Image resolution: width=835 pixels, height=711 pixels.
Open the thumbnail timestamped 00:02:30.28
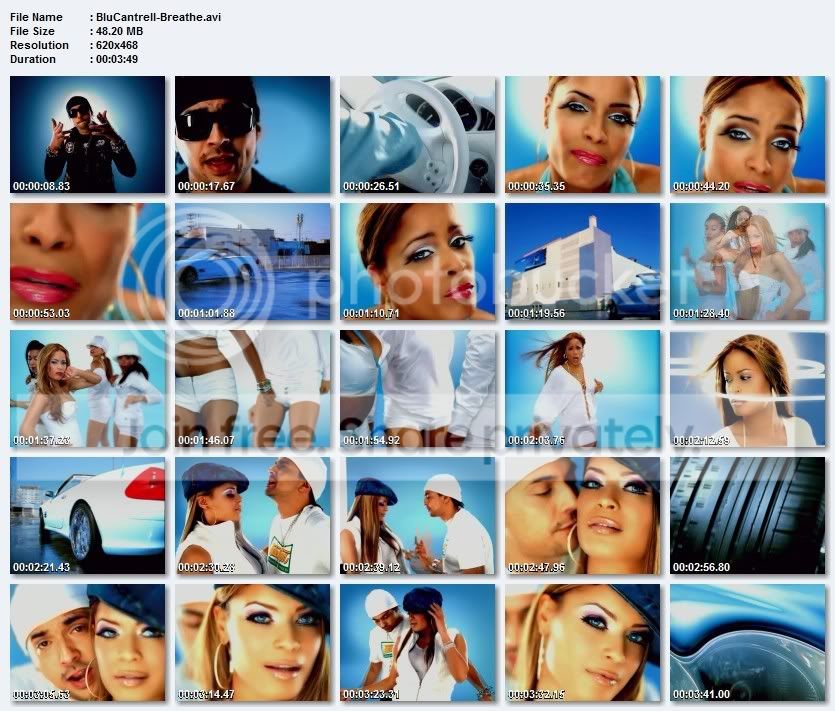tap(252, 516)
